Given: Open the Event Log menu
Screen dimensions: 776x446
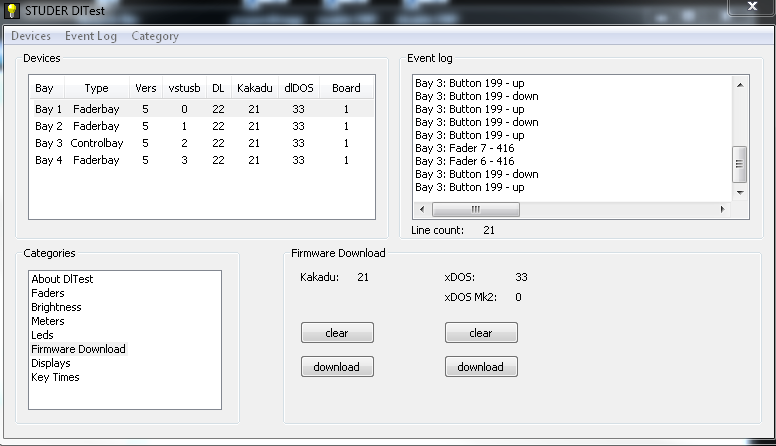Looking at the screenshot, I should pos(91,36).
